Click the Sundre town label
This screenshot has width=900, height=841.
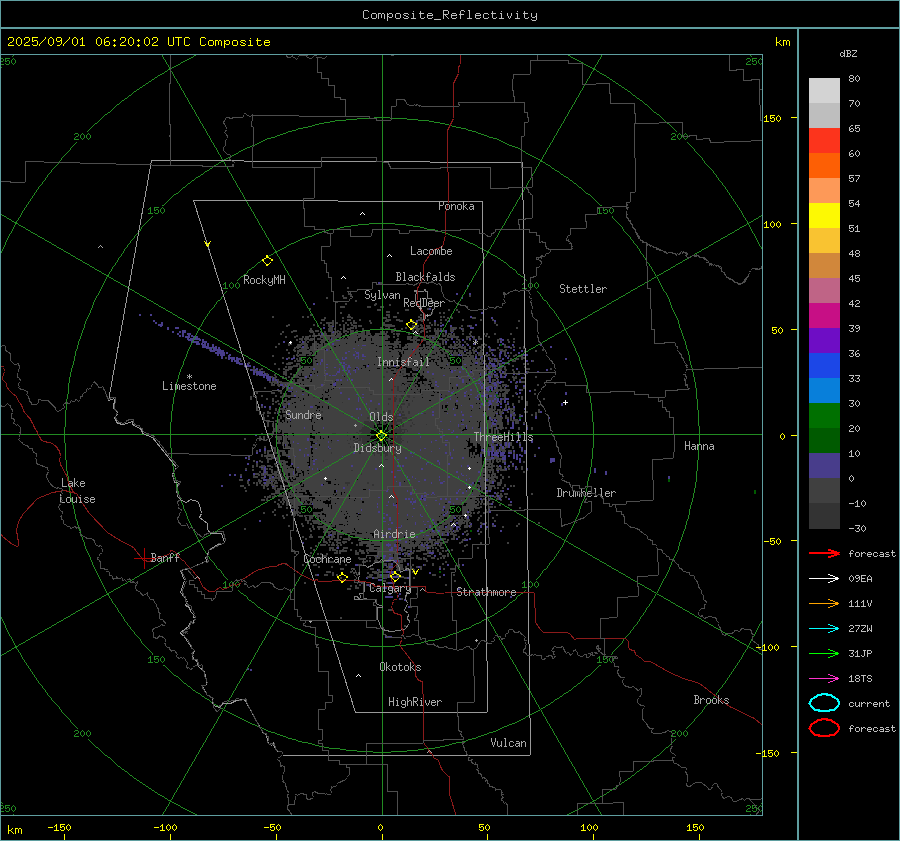coord(303,414)
